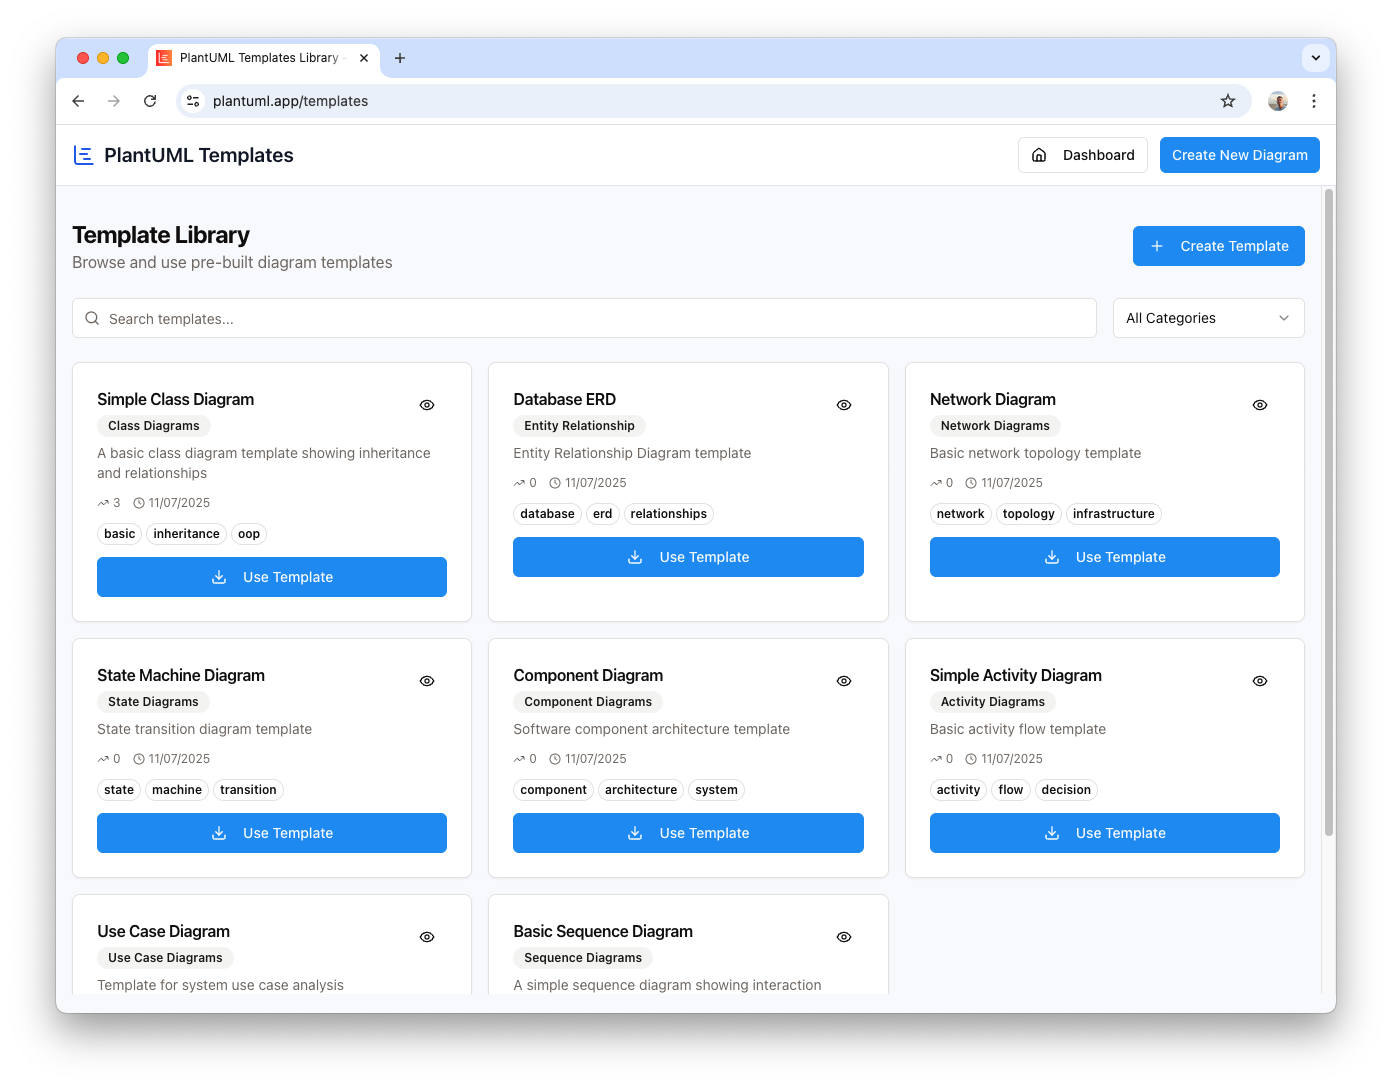The width and height of the screenshot is (1392, 1087).
Task: Click the oop tag
Action: [249, 534]
